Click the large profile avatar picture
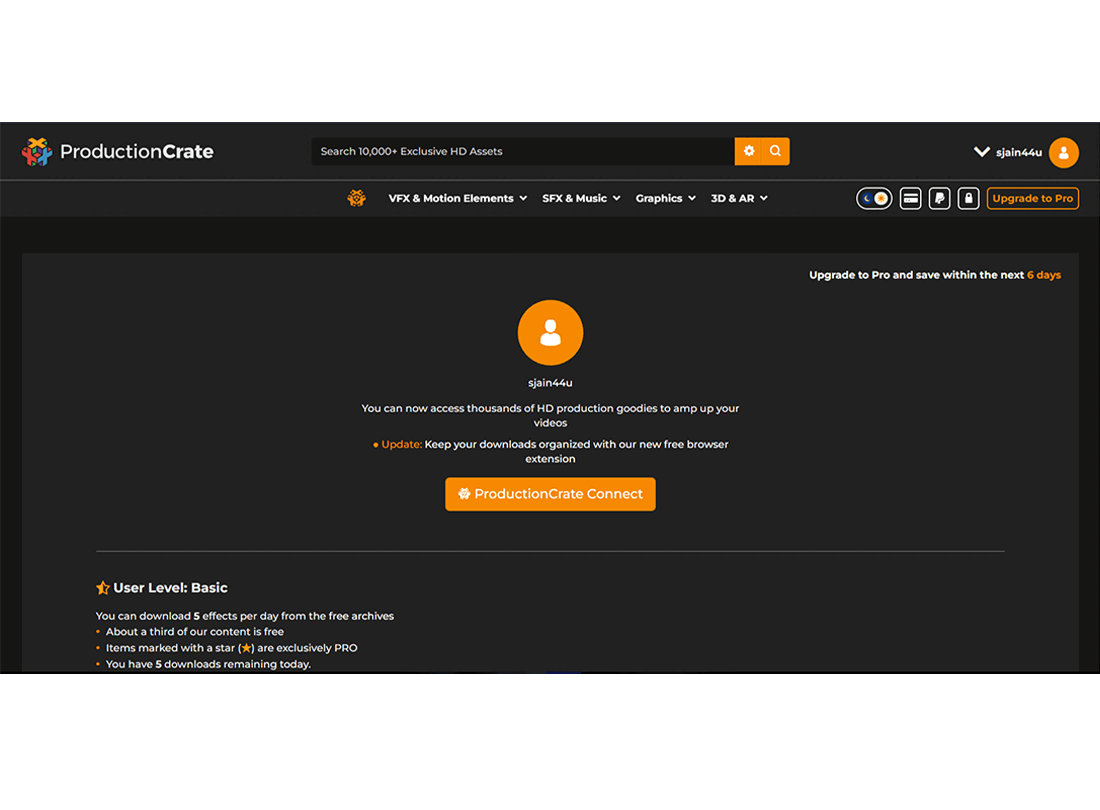Image resolution: width=1100 pixels, height=810 pixels. 550,332
